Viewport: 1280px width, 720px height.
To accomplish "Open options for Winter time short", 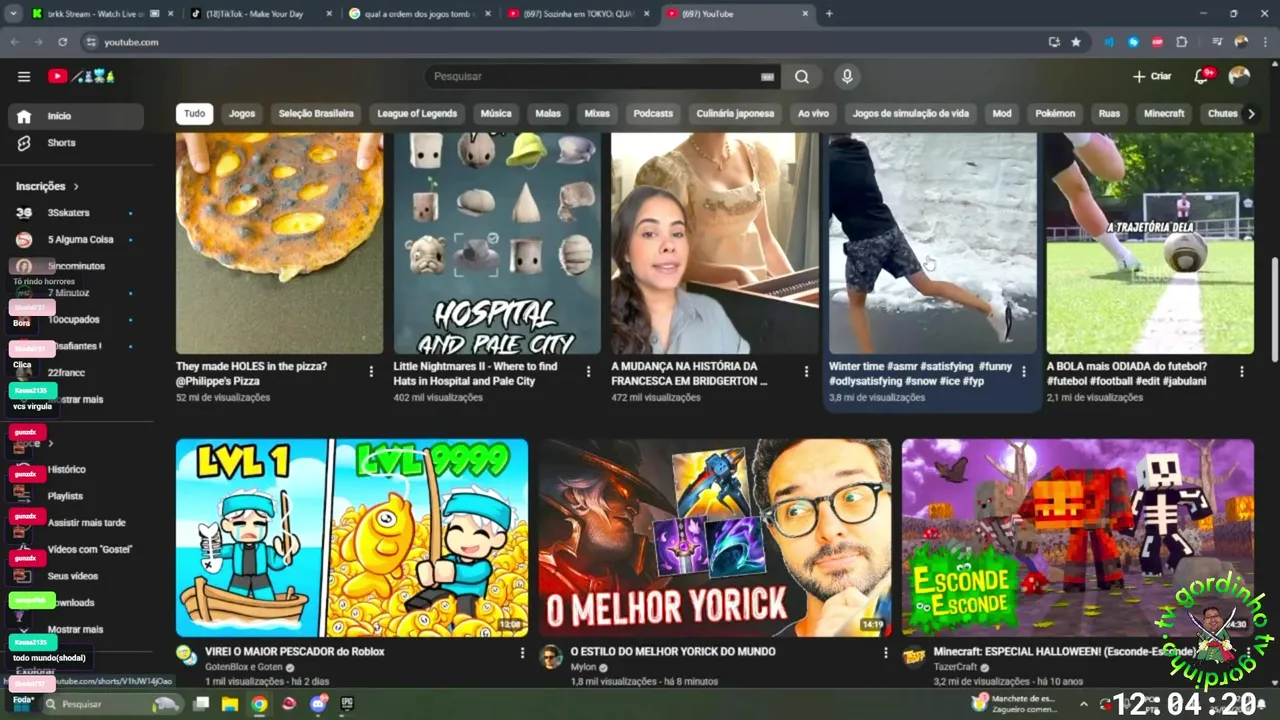I will click(x=1023, y=371).
